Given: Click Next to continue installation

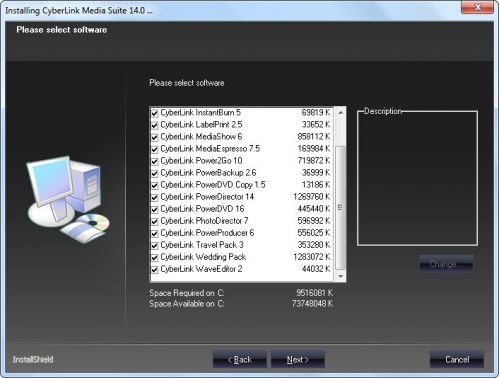Looking at the screenshot, I should click(x=298, y=359).
